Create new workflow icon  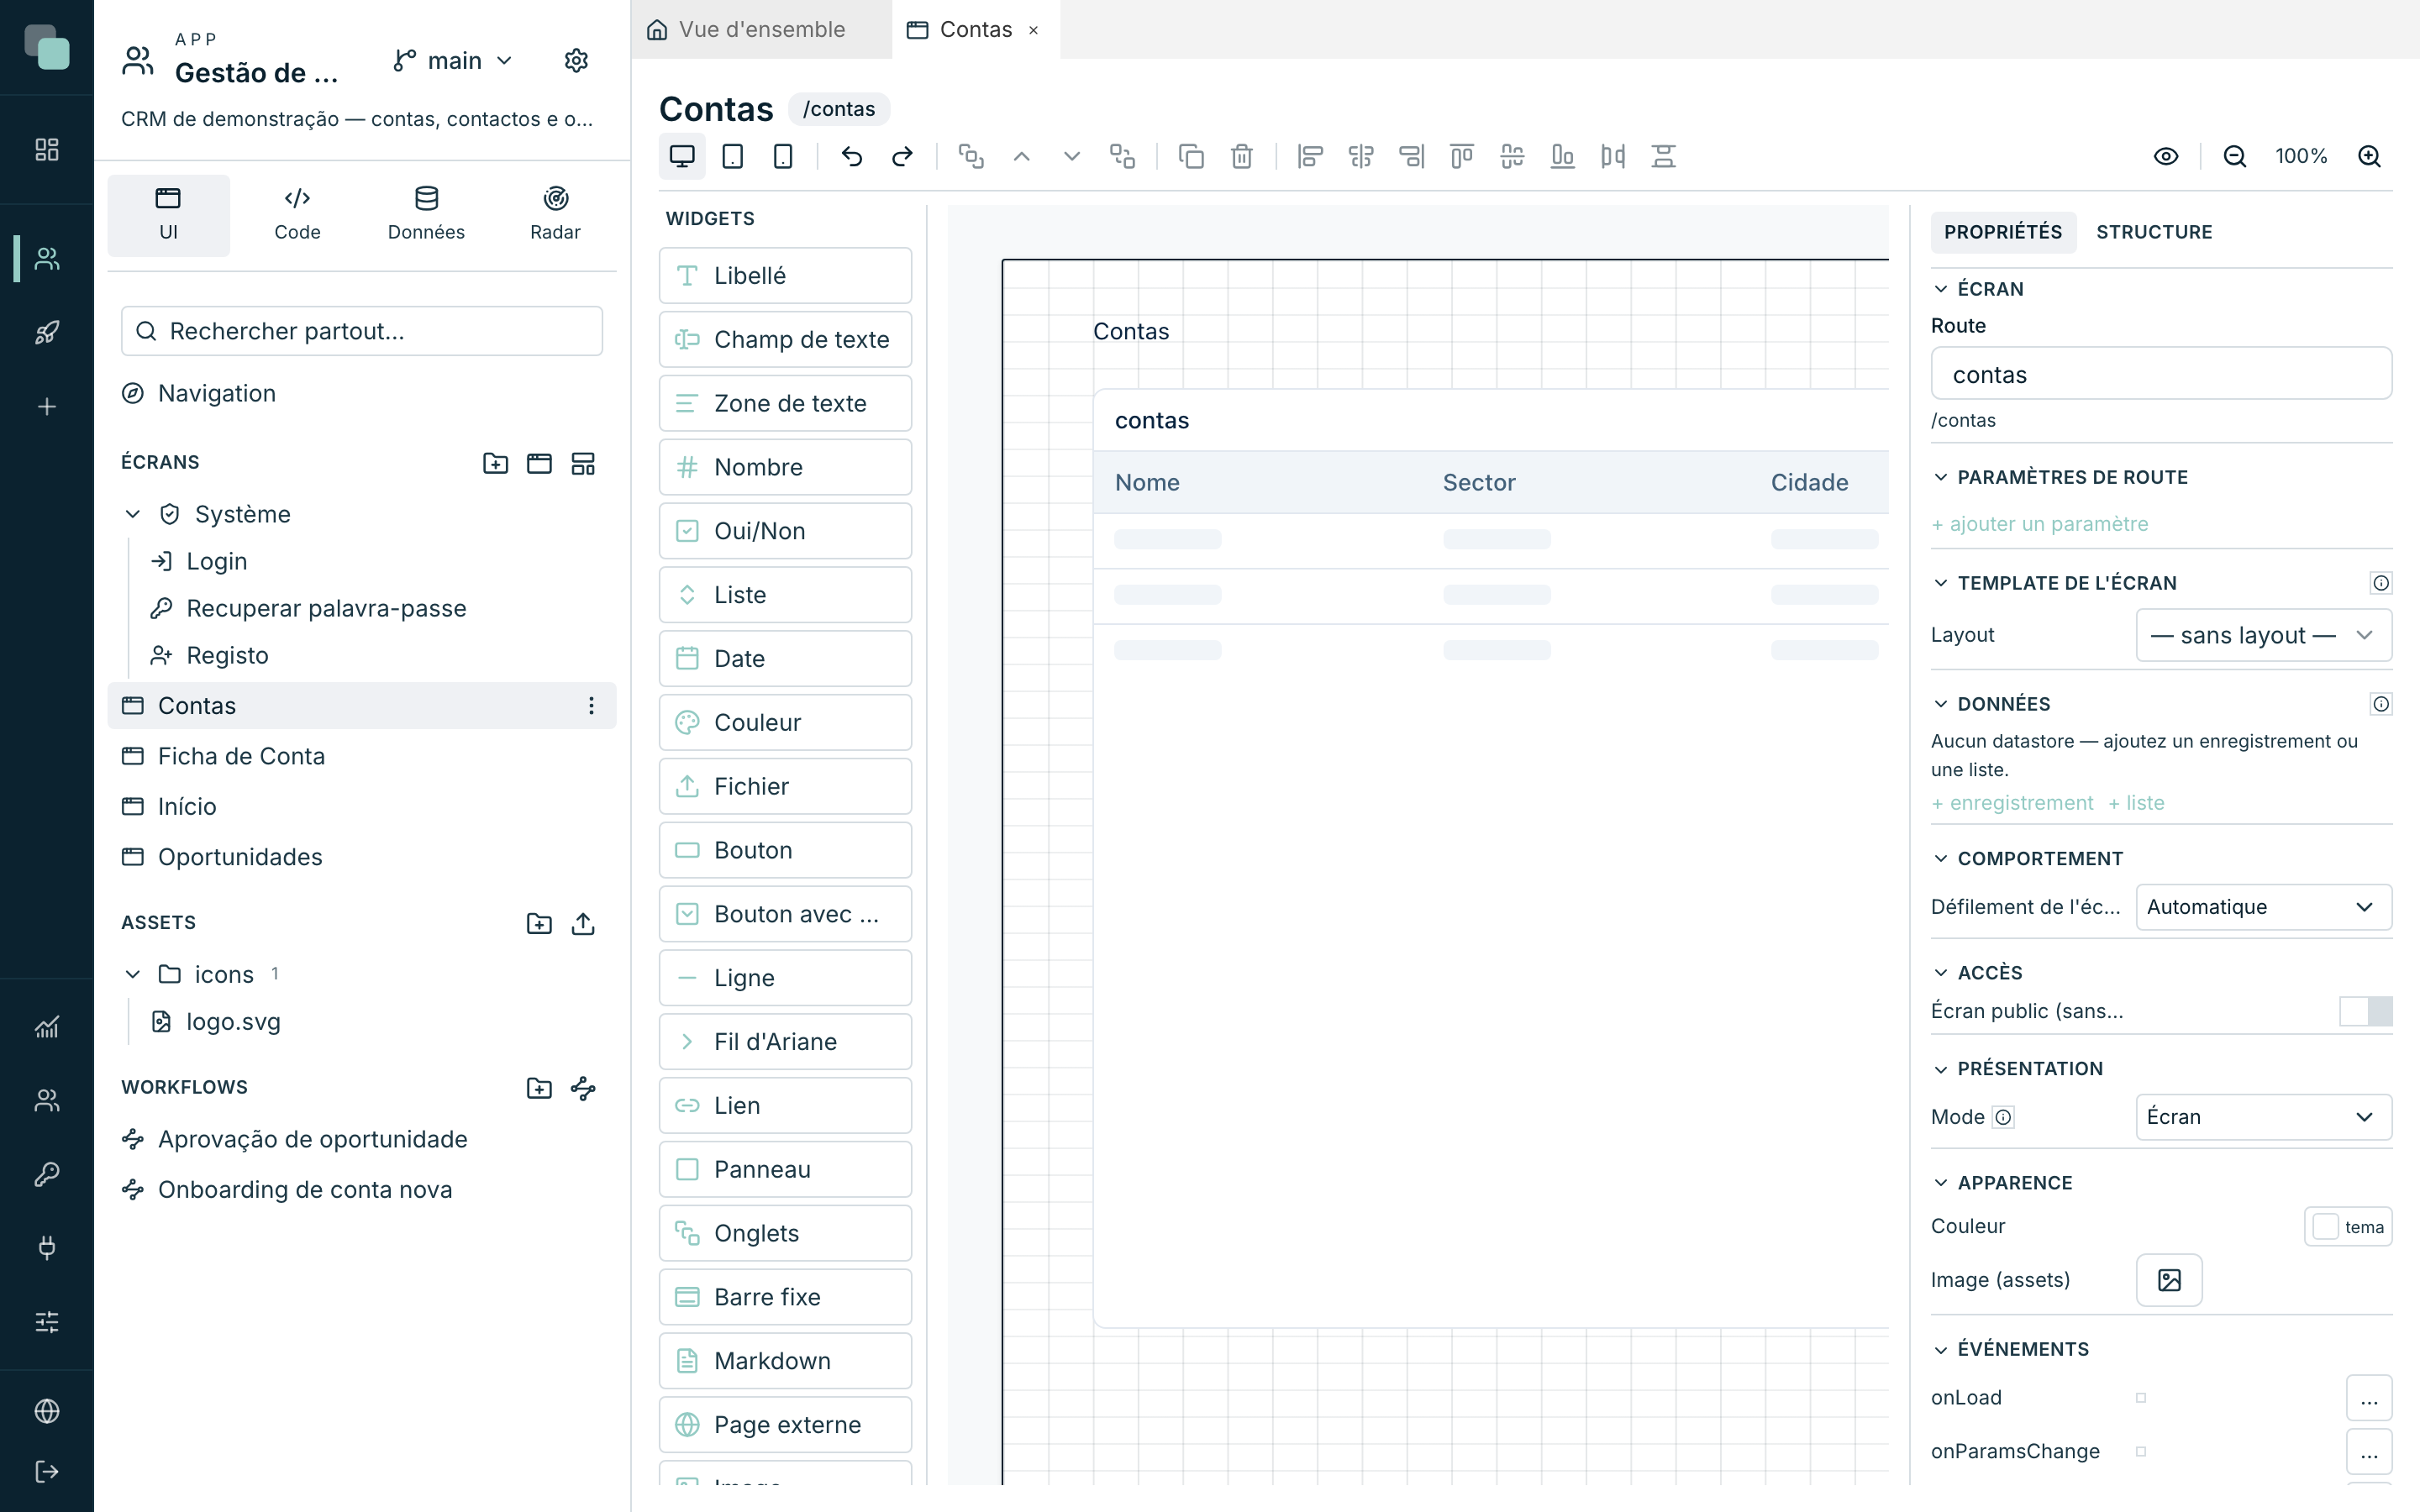pos(583,1088)
